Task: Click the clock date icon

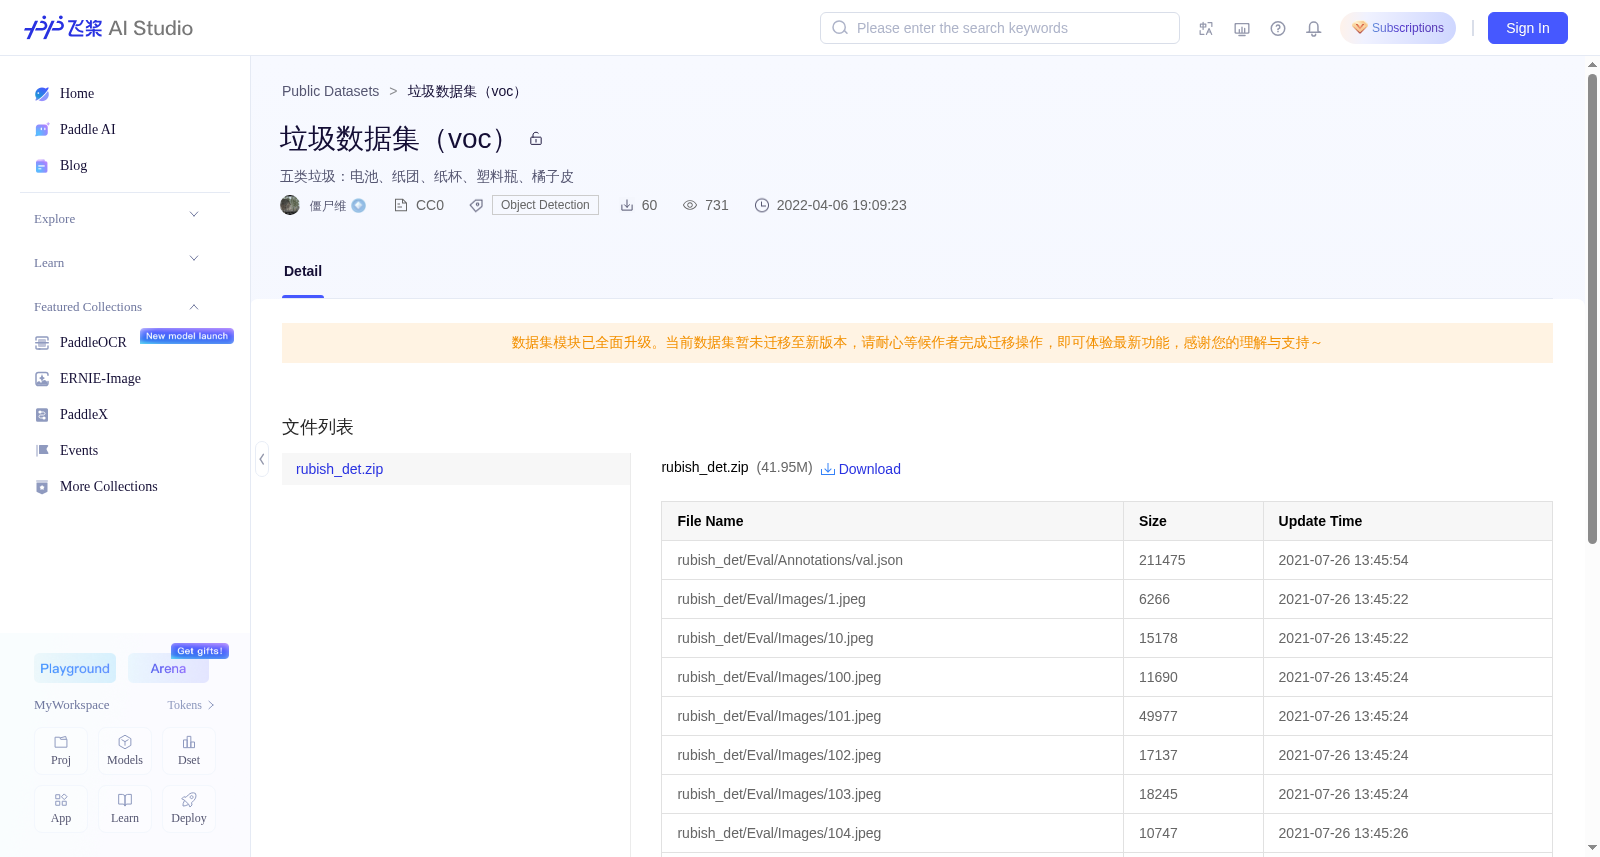Action: coord(762,205)
